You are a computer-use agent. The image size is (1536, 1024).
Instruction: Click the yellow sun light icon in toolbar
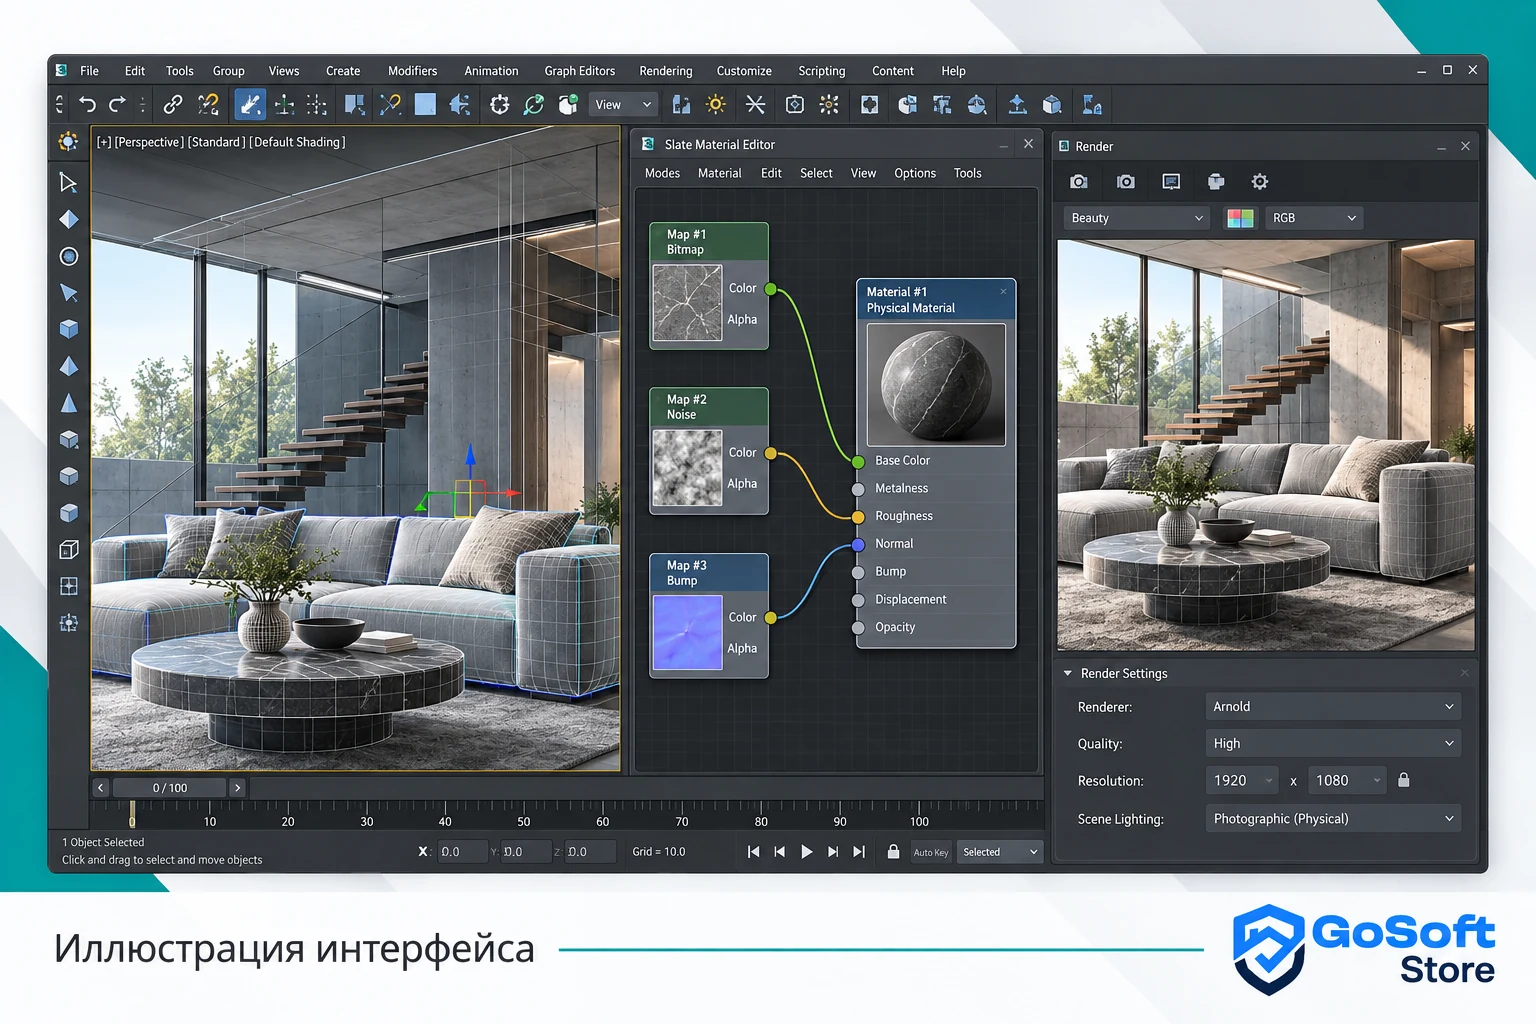point(716,104)
